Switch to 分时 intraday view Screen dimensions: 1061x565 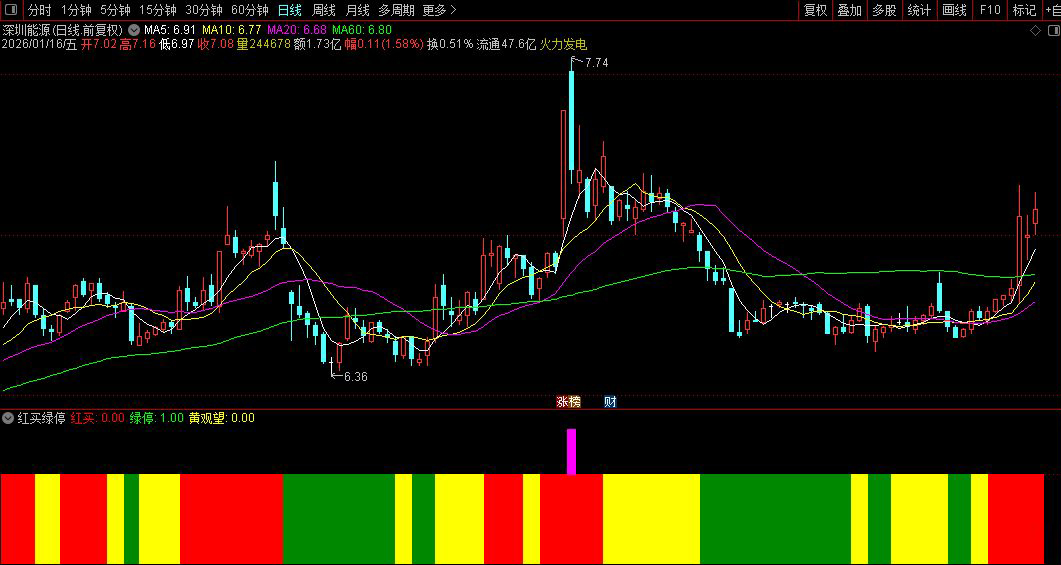click(39, 9)
